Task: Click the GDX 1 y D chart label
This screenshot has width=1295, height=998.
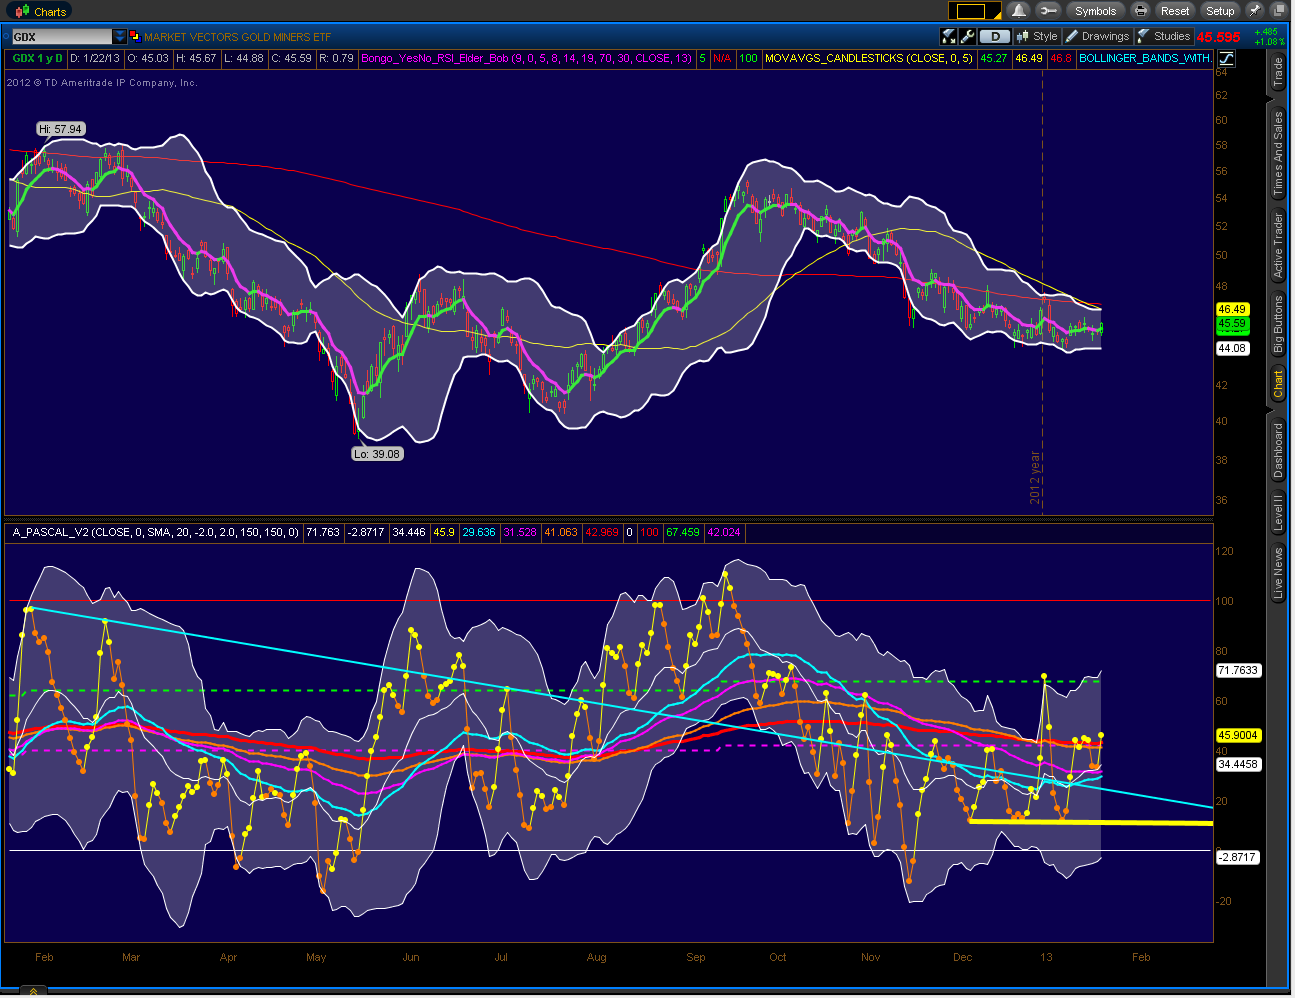Action: [37, 58]
